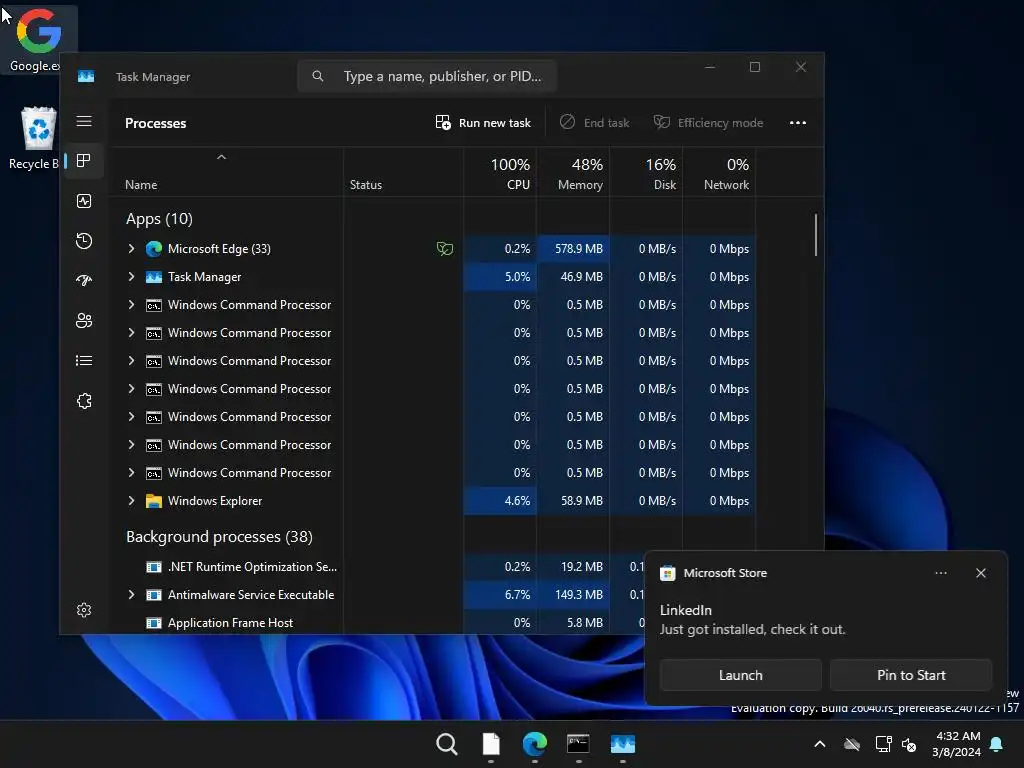Open the Details page icon in sidebar
The image size is (1024, 768).
click(x=84, y=360)
